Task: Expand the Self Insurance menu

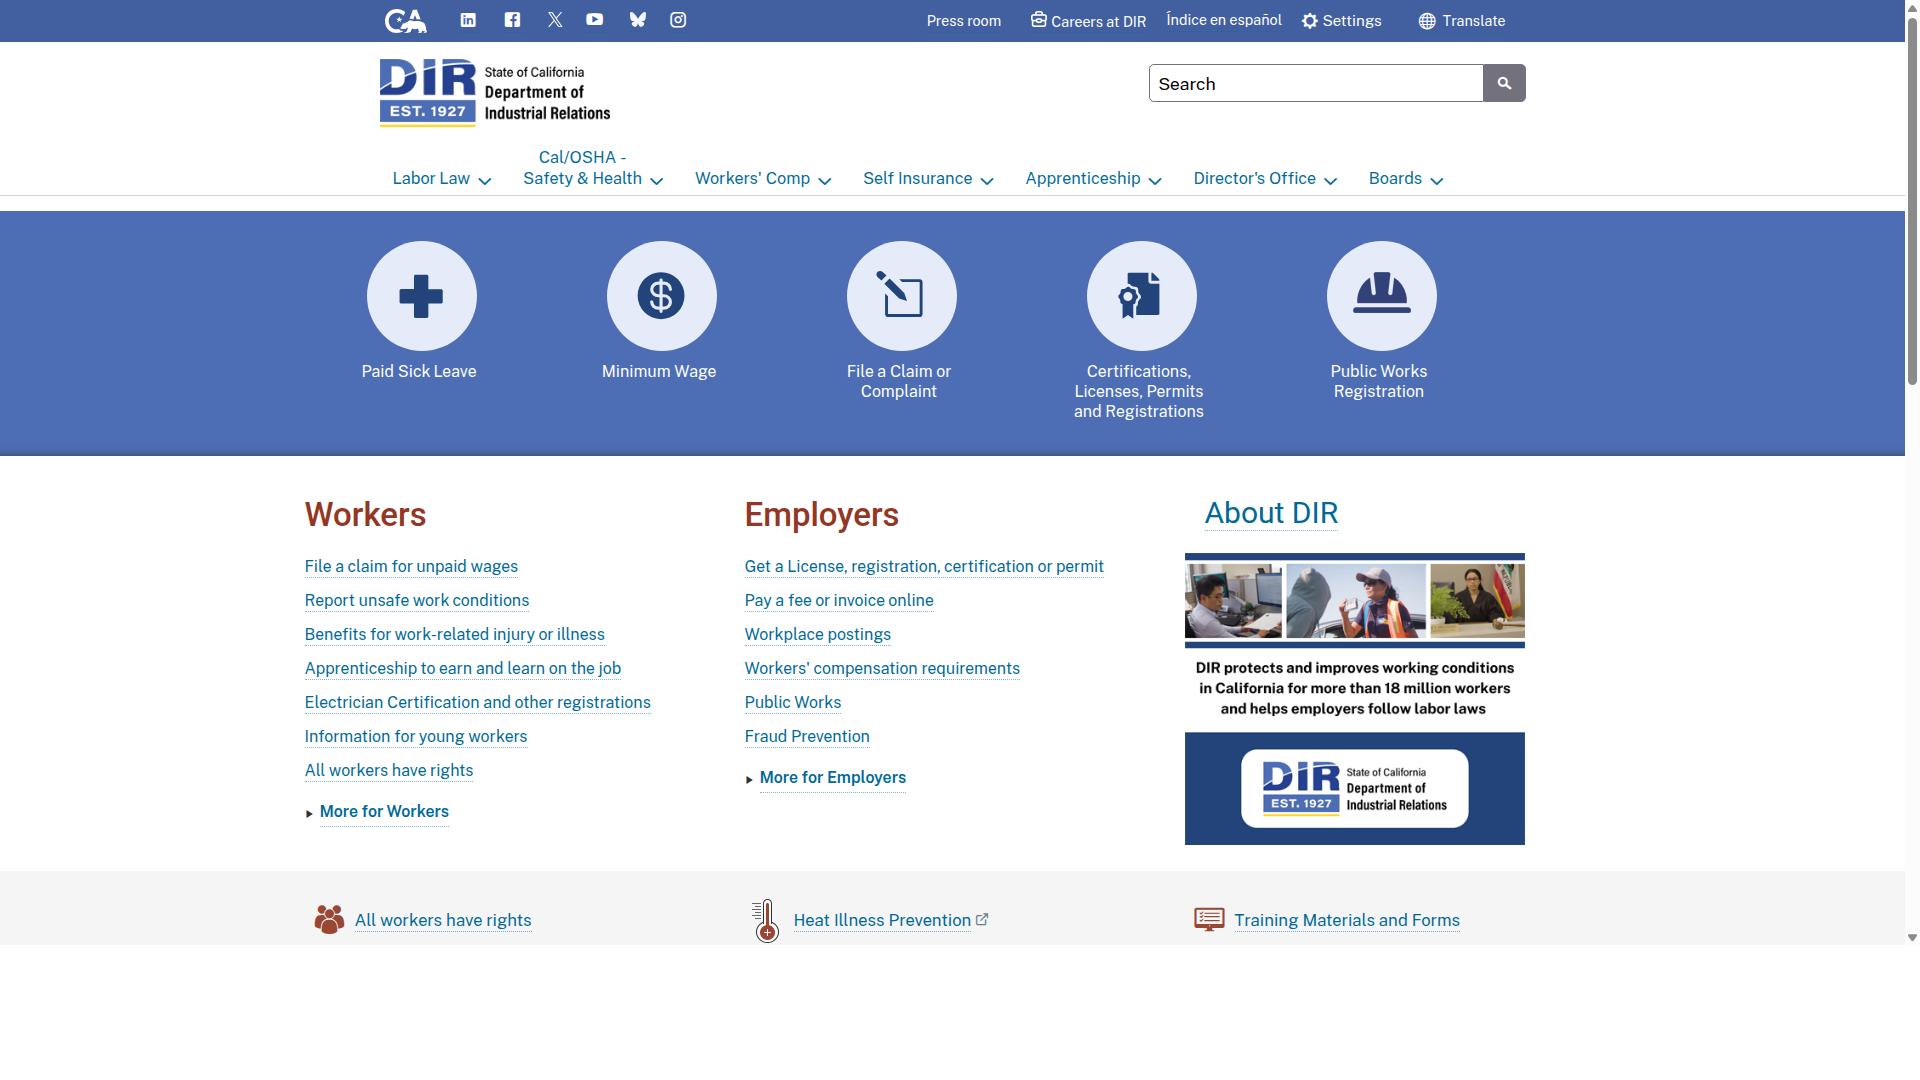Action: [928, 179]
